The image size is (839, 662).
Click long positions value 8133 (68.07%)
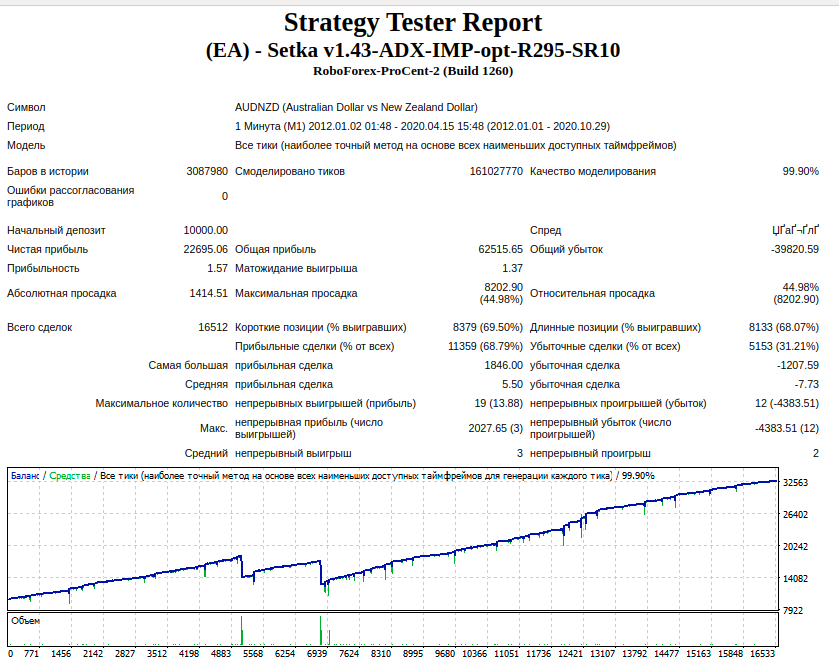(x=784, y=328)
